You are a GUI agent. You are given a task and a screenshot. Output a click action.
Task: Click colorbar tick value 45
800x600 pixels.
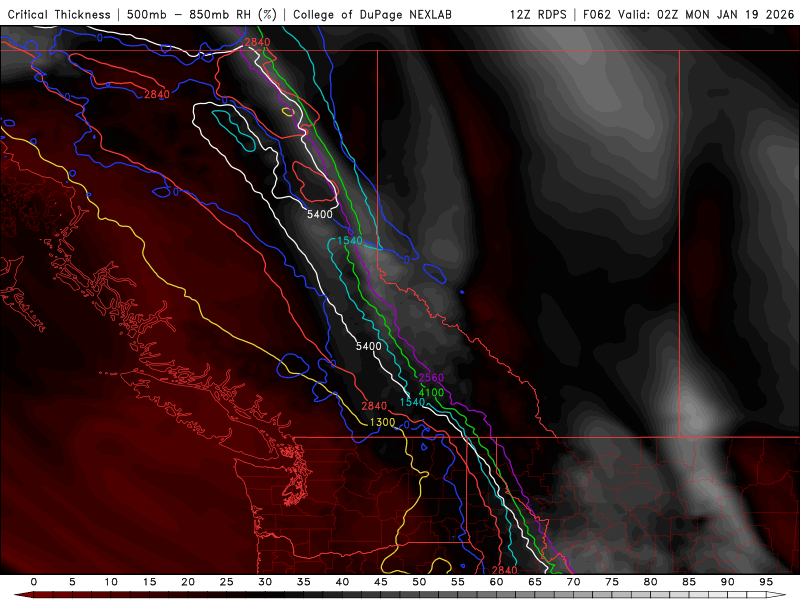click(x=381, y=582)
